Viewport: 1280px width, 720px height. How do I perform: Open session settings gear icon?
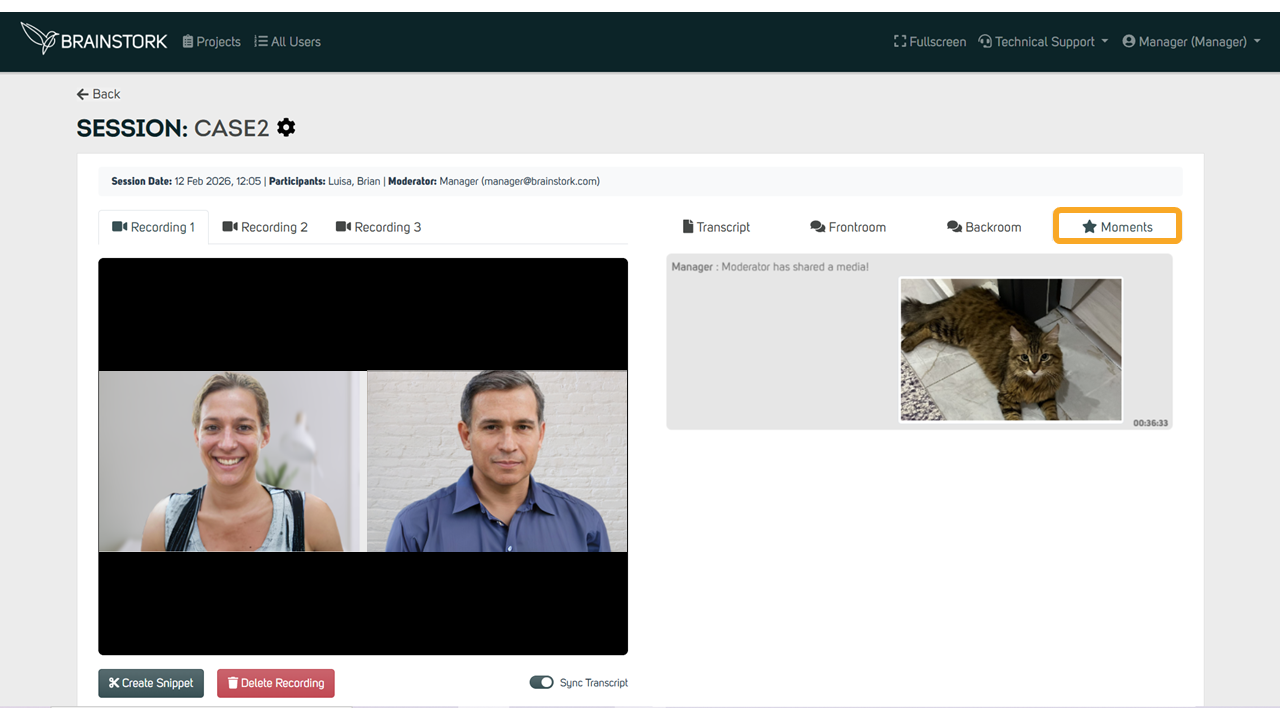pos(286,128)
